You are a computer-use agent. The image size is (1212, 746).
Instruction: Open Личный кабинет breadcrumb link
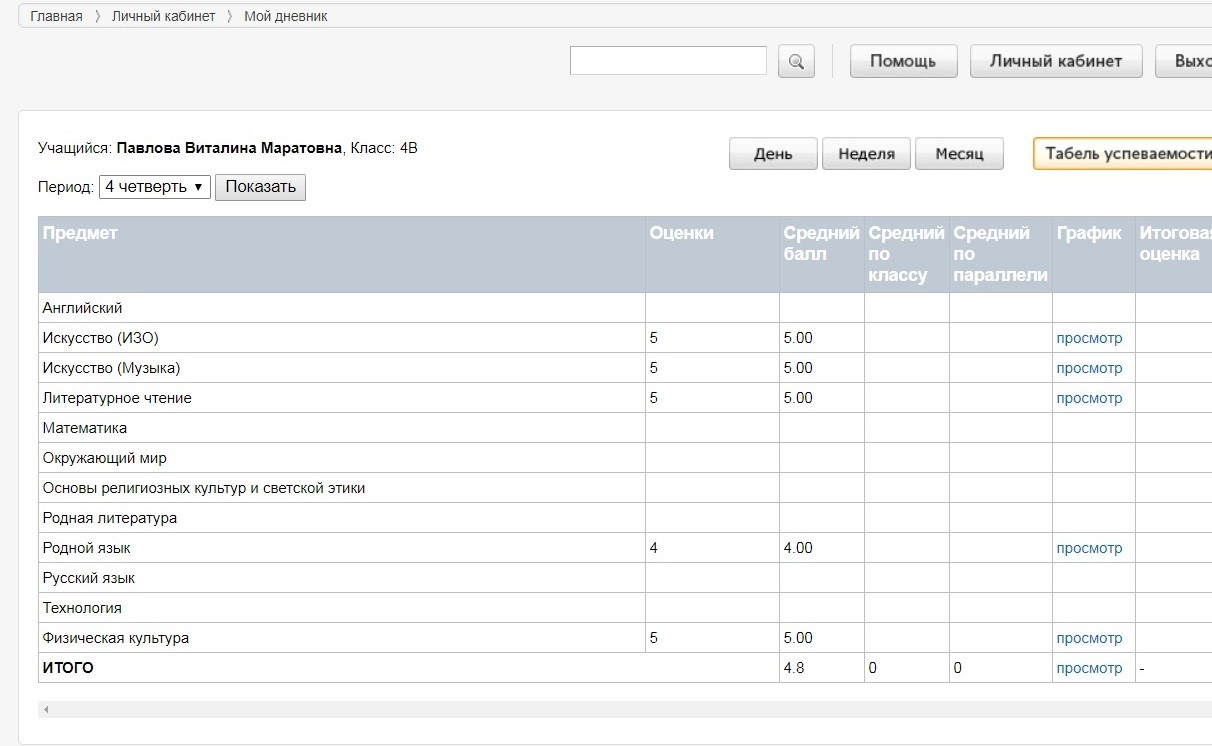163,16
